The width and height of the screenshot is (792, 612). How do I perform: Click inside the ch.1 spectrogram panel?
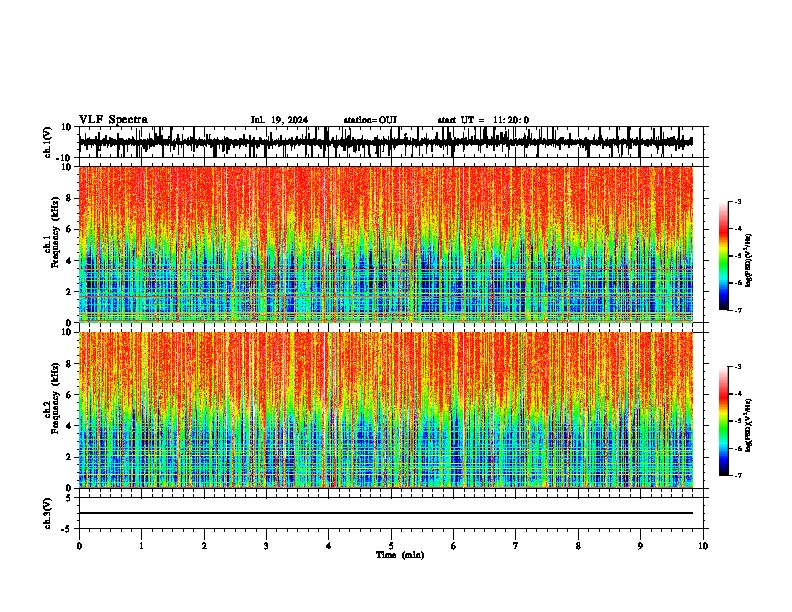pyautogui.click(x=385, y=244)
